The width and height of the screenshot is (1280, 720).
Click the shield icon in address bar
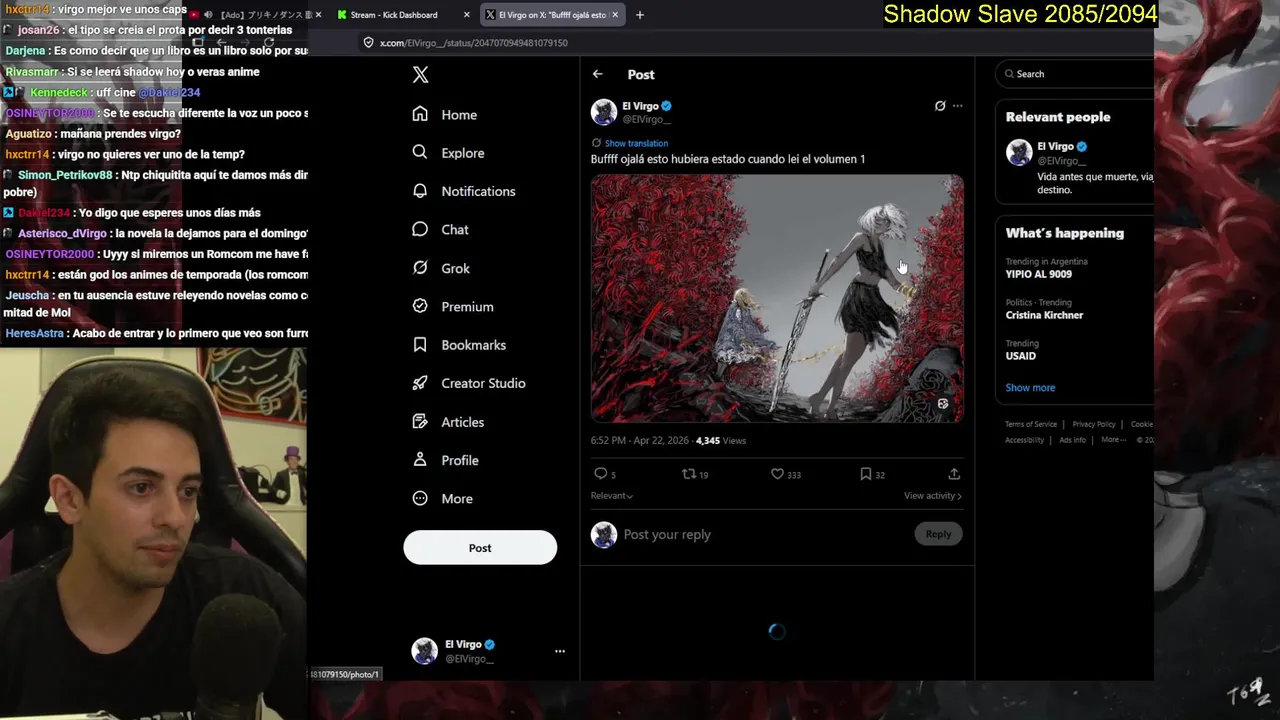pyautogui.click(x=368, y=43)
